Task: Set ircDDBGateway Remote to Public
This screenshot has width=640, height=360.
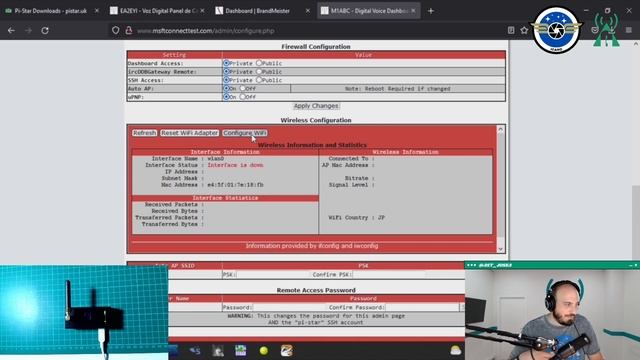Action: [x=259, y=71]
